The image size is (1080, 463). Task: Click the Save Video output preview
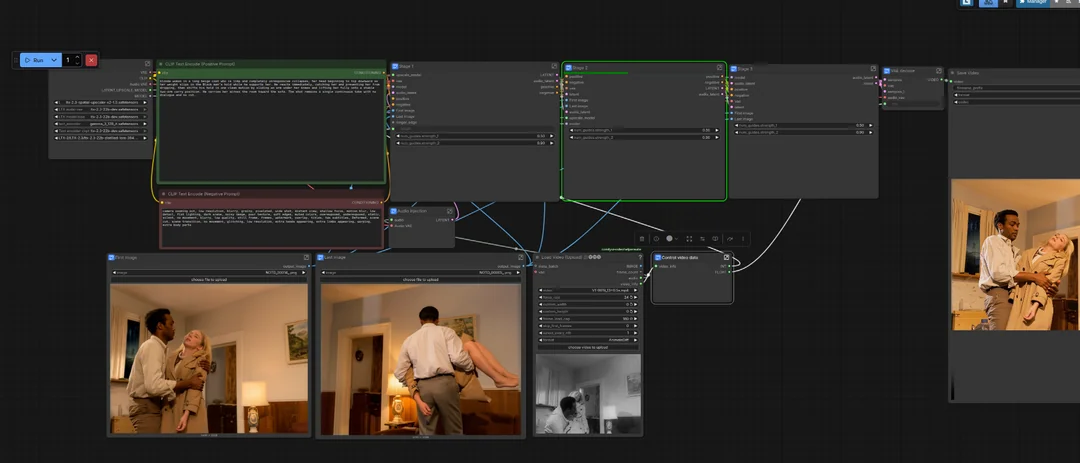[x=1016, y=255]
